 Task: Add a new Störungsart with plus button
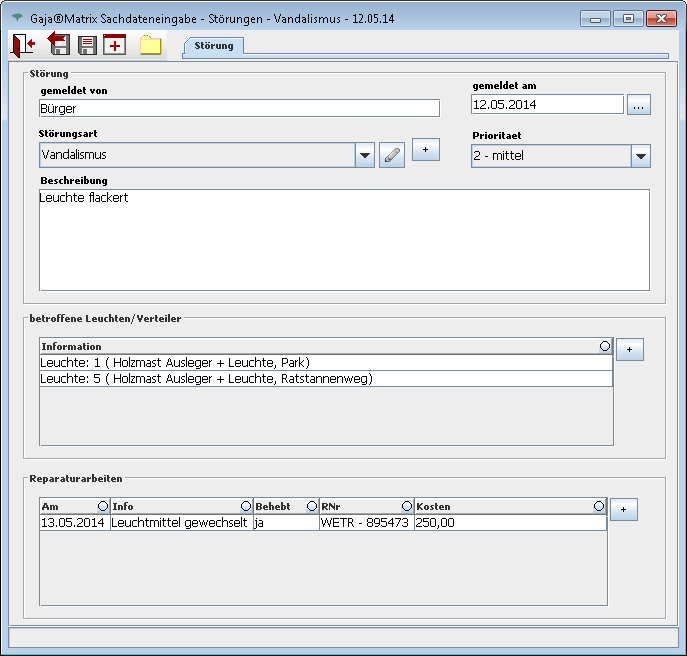click(x=426, y=150)
